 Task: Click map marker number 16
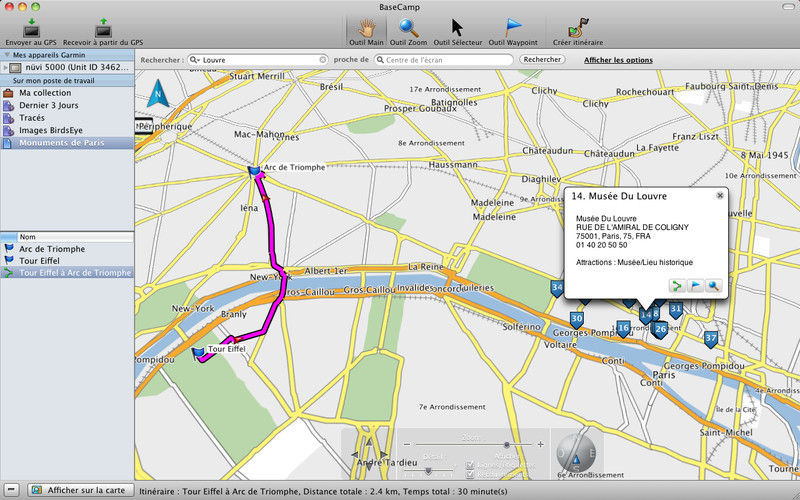(623, 328)
